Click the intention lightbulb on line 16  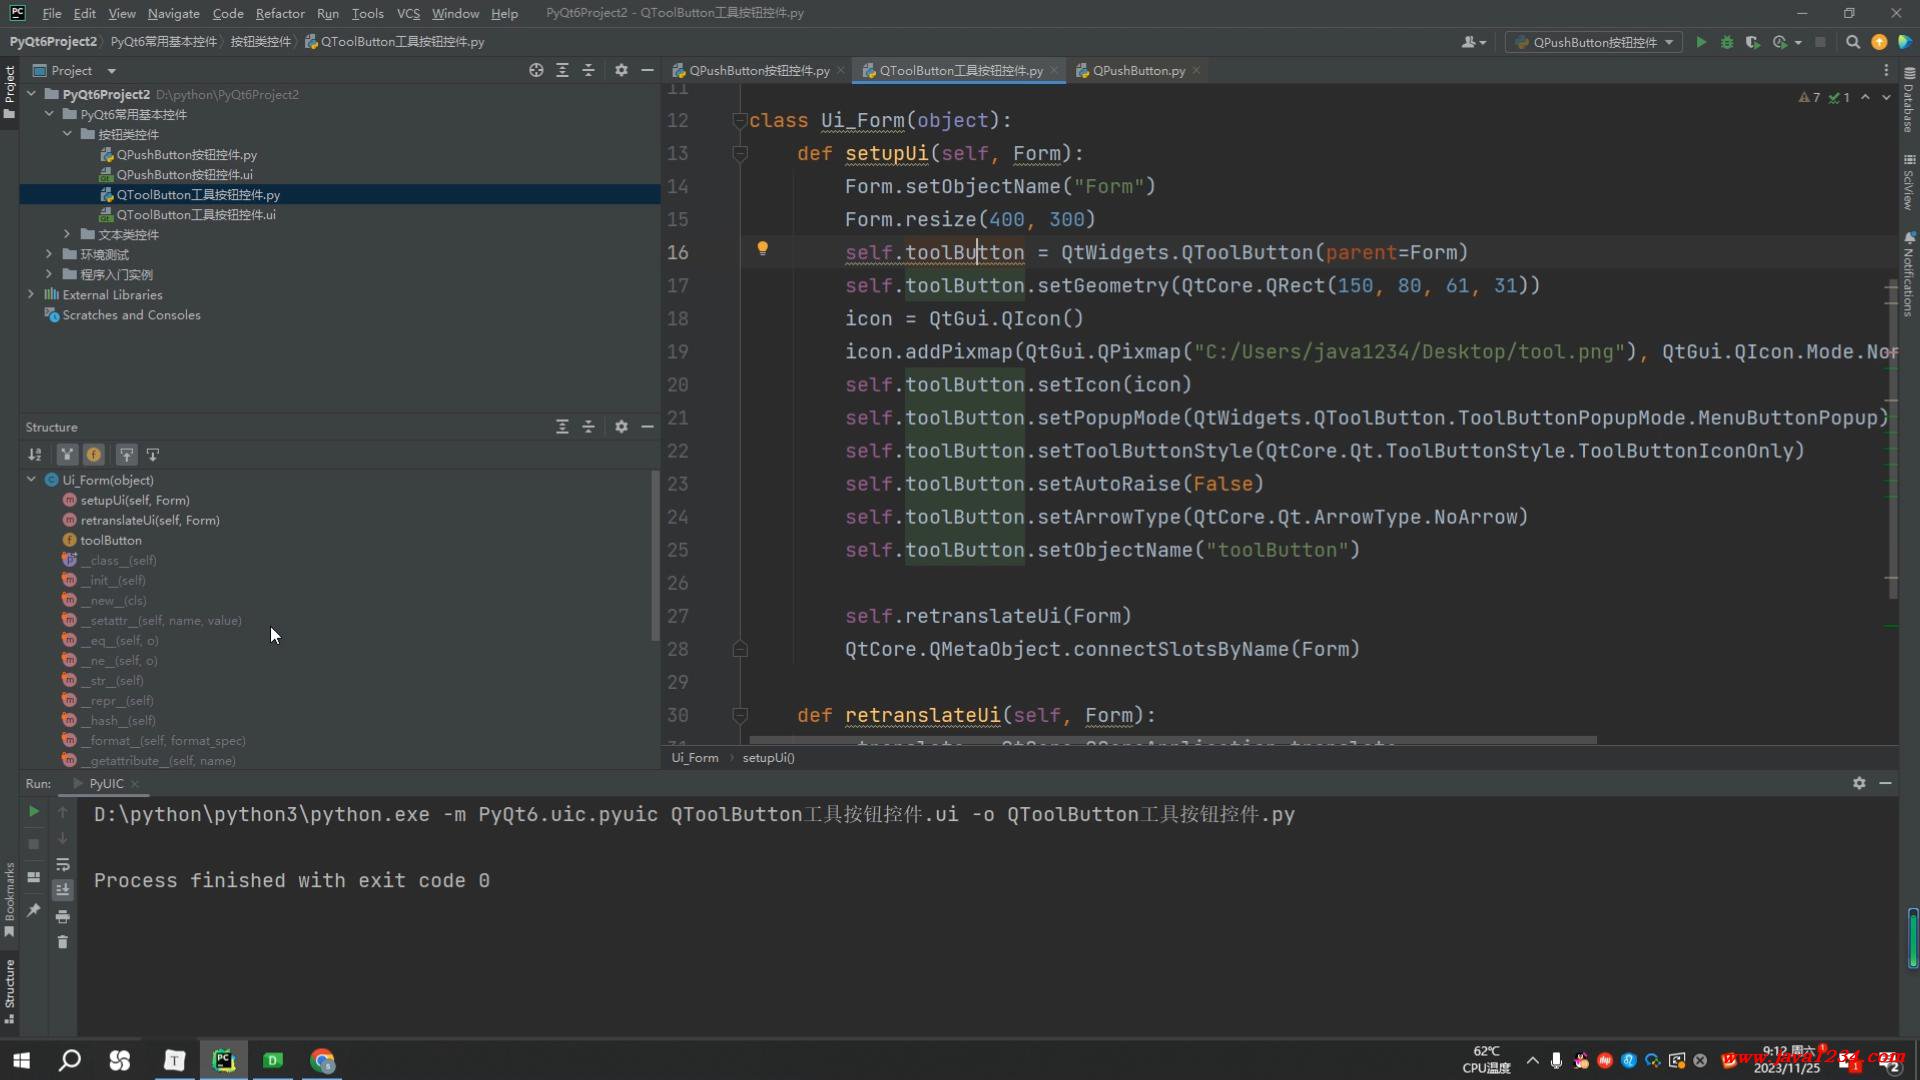coord(762,248)
